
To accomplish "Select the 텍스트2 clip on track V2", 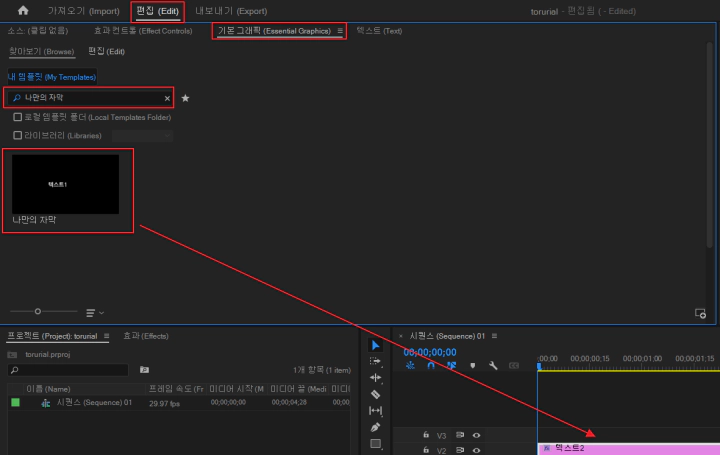I will pyautogui.click(x=629, y=449).
